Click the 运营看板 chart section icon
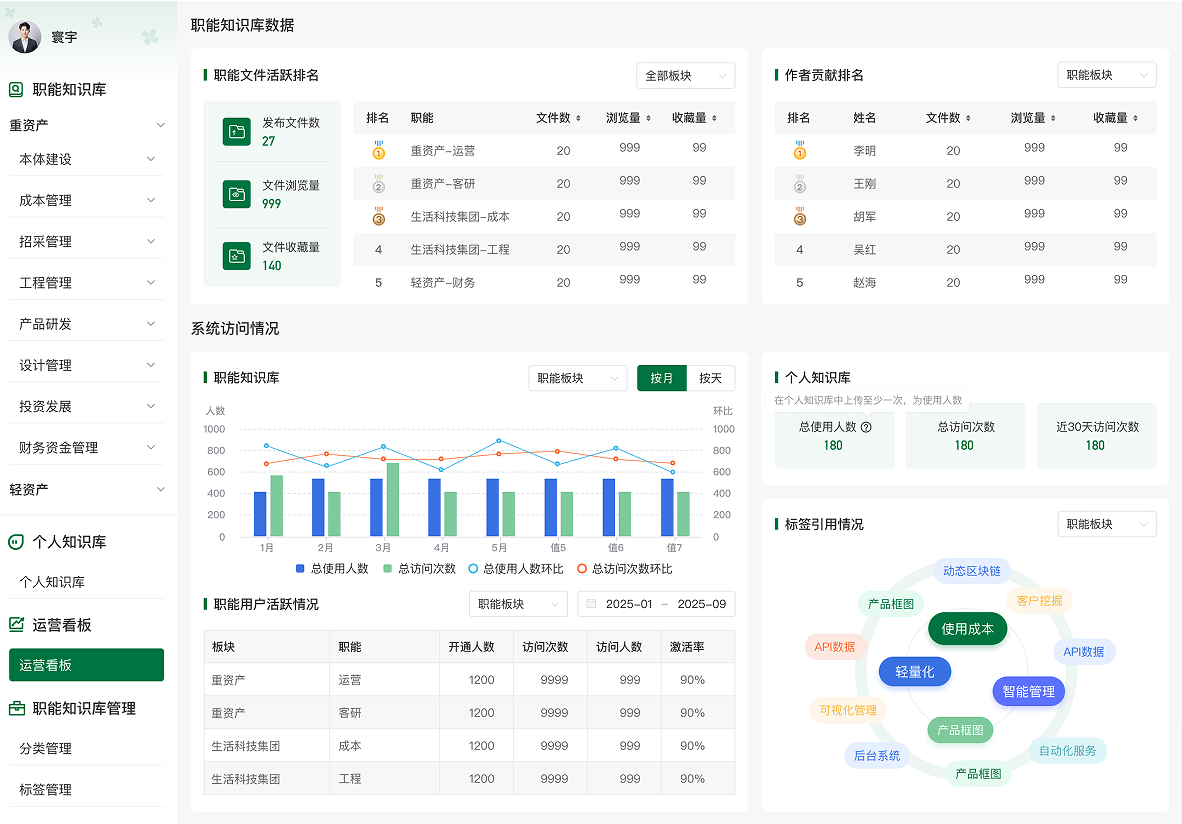Image resolution: width=1182 pixels, height=824 pixels. point(16,624)
